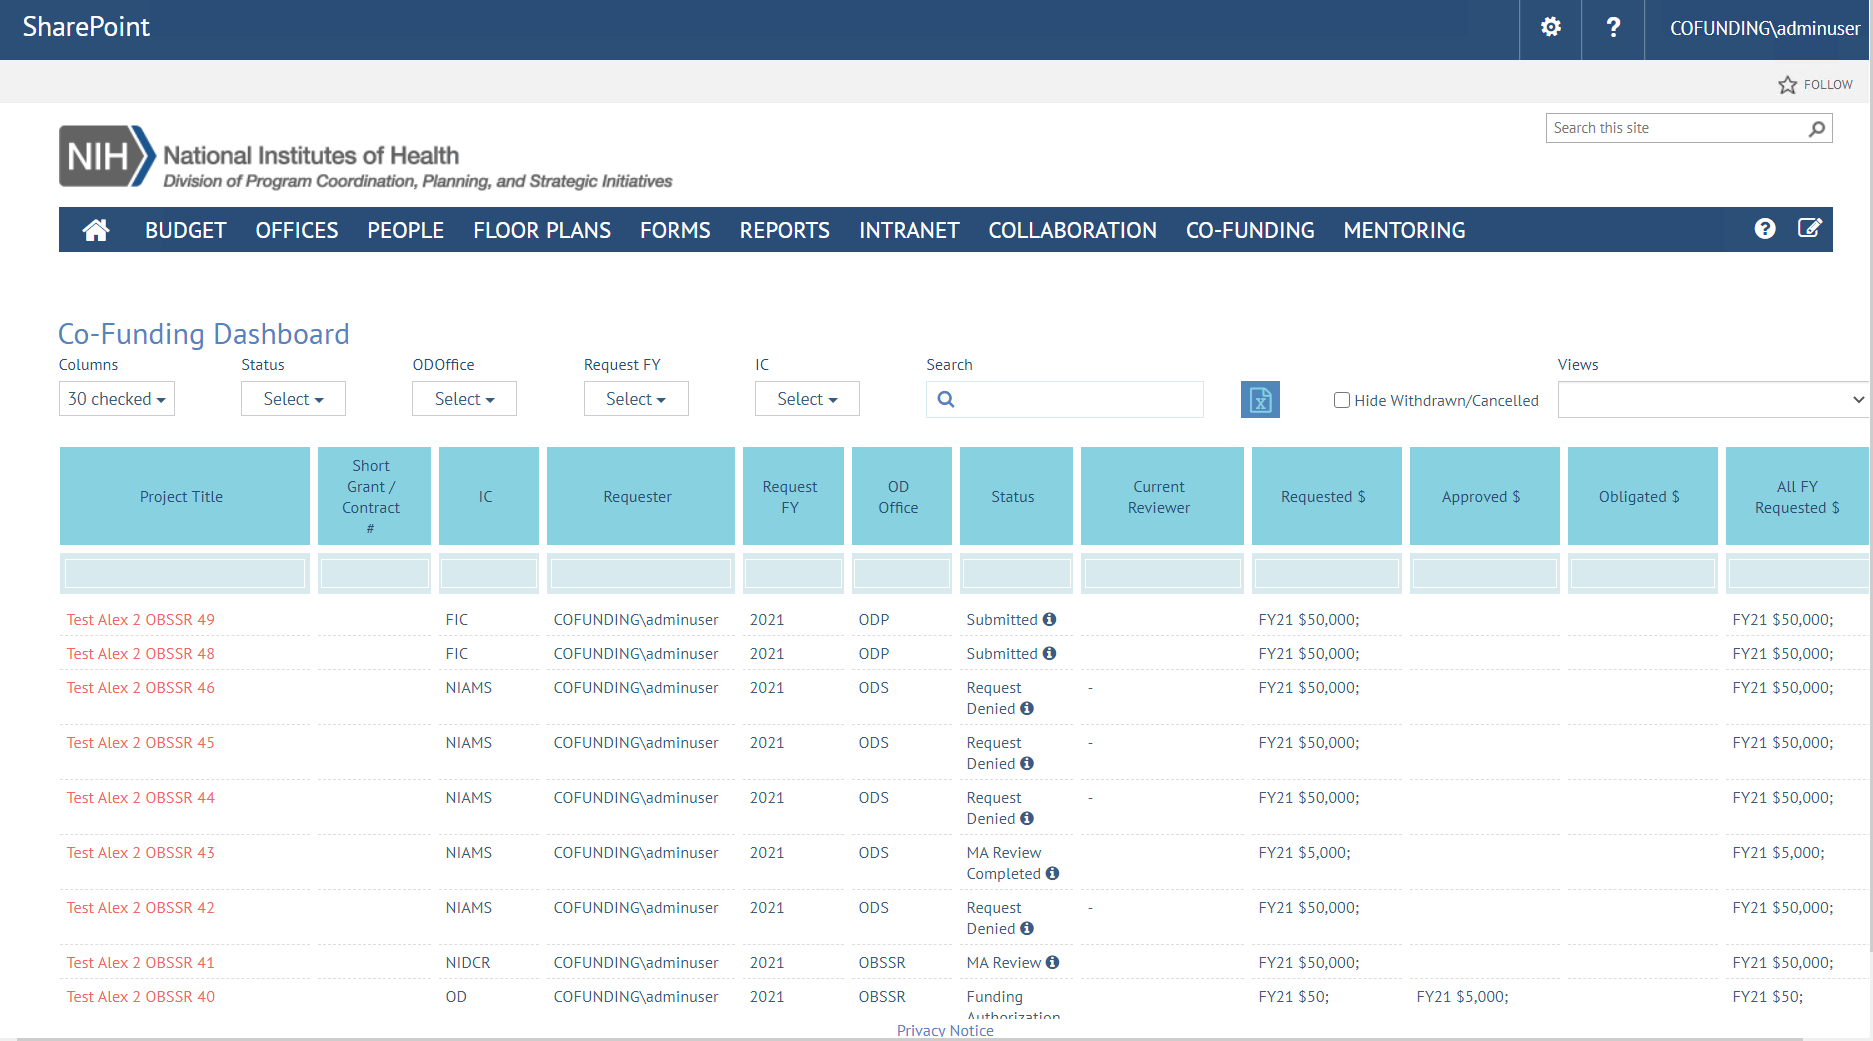Open the CO-FUNDING menu item
Screen dimensions: 1873x1041
click(1249, 230)
